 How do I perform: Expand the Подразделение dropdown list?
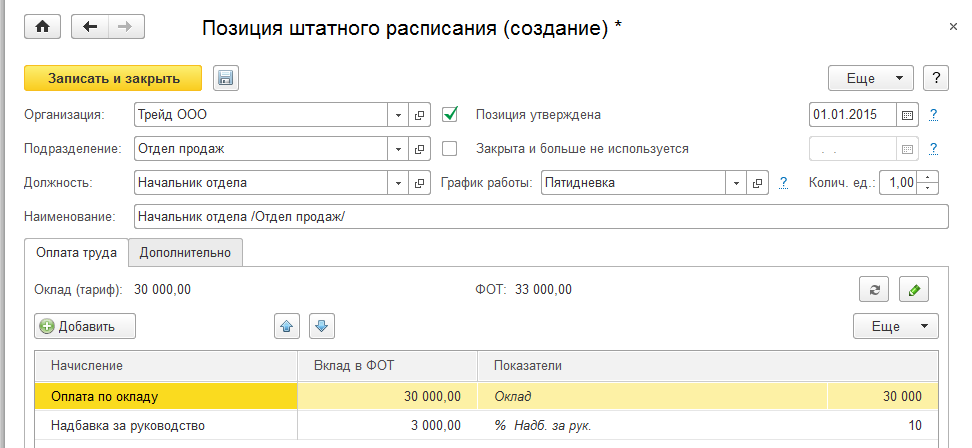tap(398, 148)
